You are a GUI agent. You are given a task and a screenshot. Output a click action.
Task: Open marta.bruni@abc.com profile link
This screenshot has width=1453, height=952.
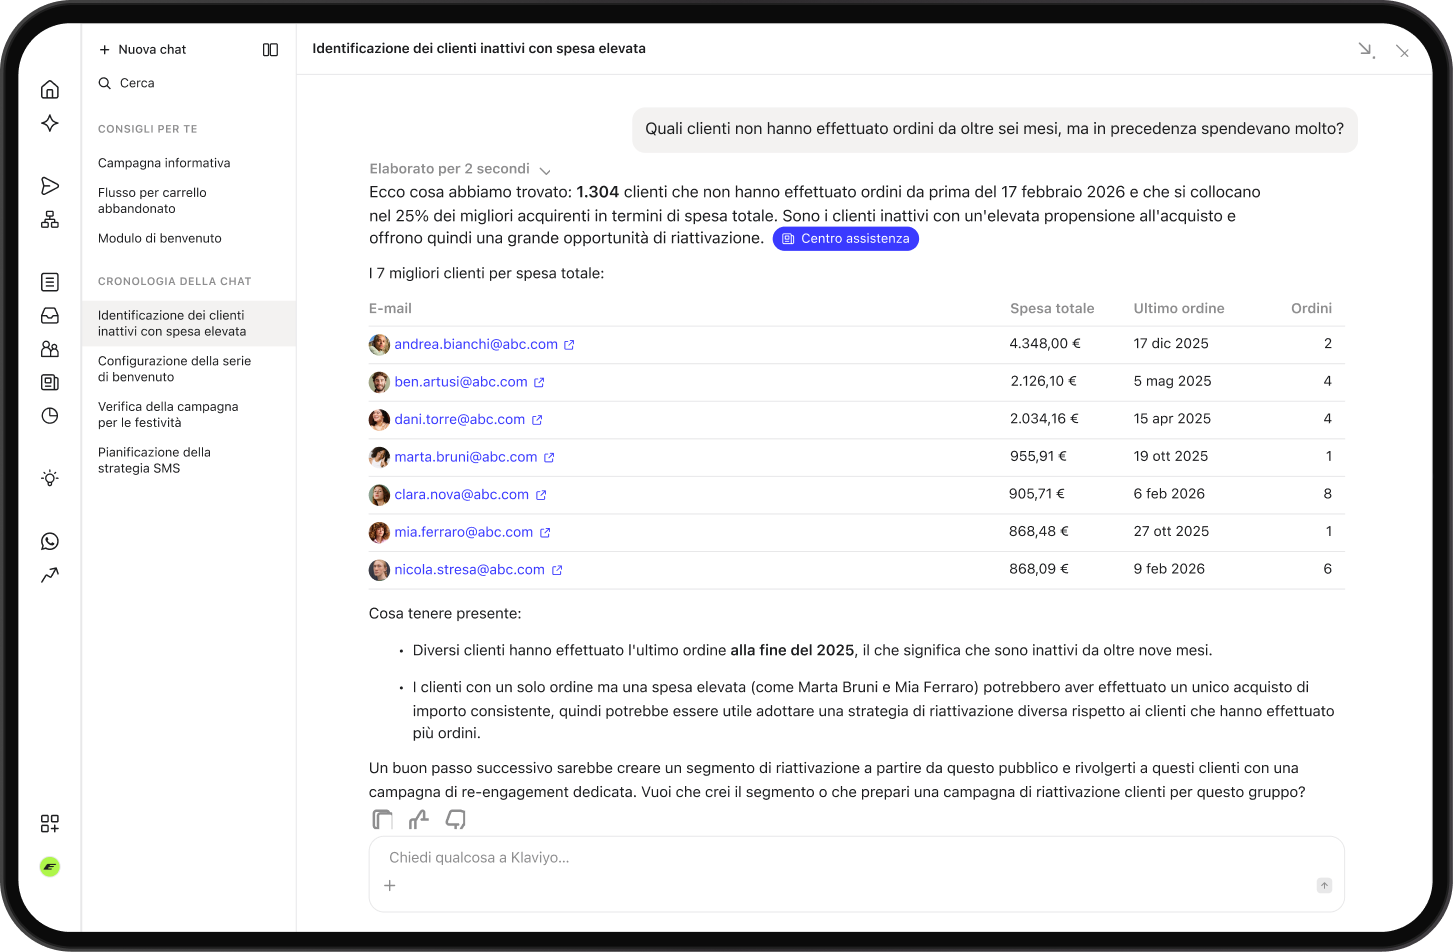[474, 457]
